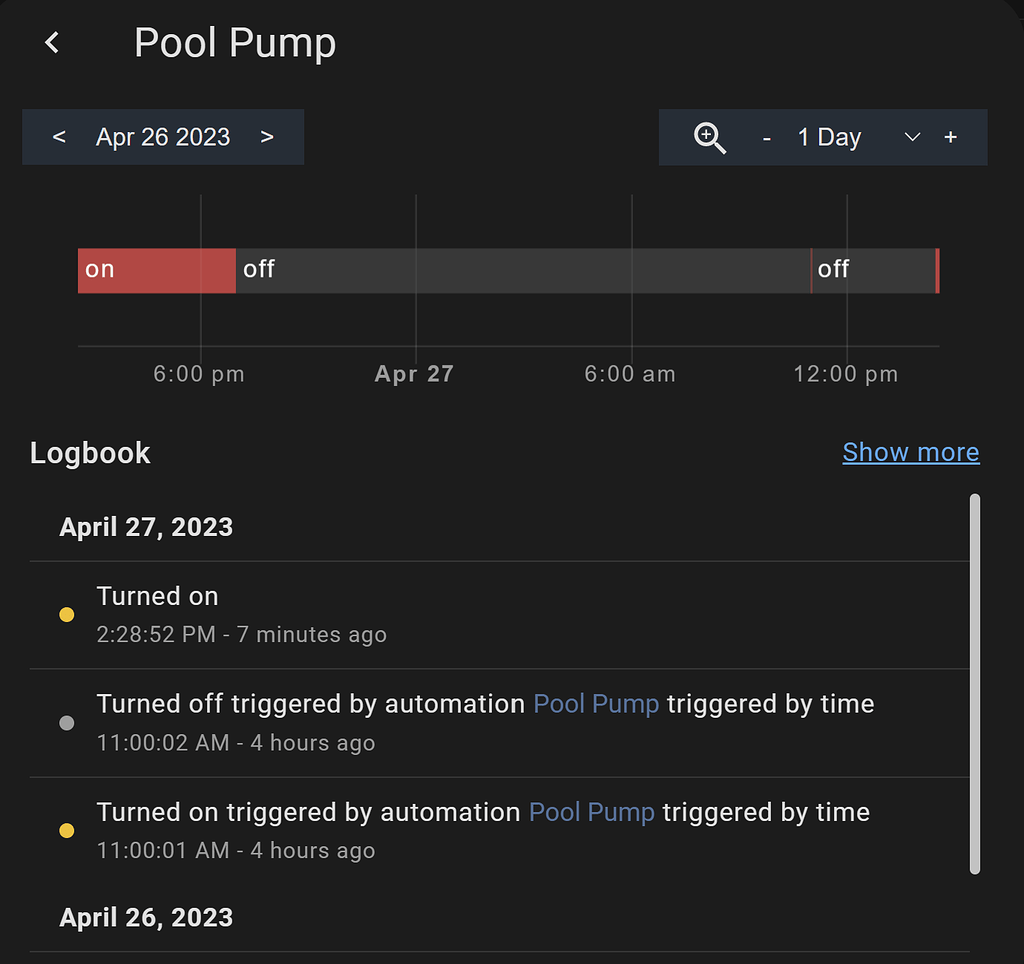Image resolution: width=1024 pixels, height=964 pixels.
Task: Go to previous day with left arrow
Action: (x=58, y=137)
